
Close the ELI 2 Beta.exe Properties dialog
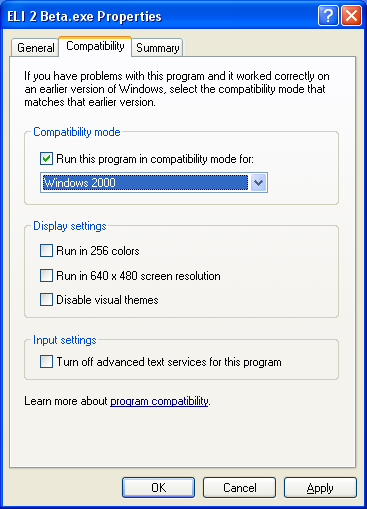pyautogui.click(x=351, y=15)
